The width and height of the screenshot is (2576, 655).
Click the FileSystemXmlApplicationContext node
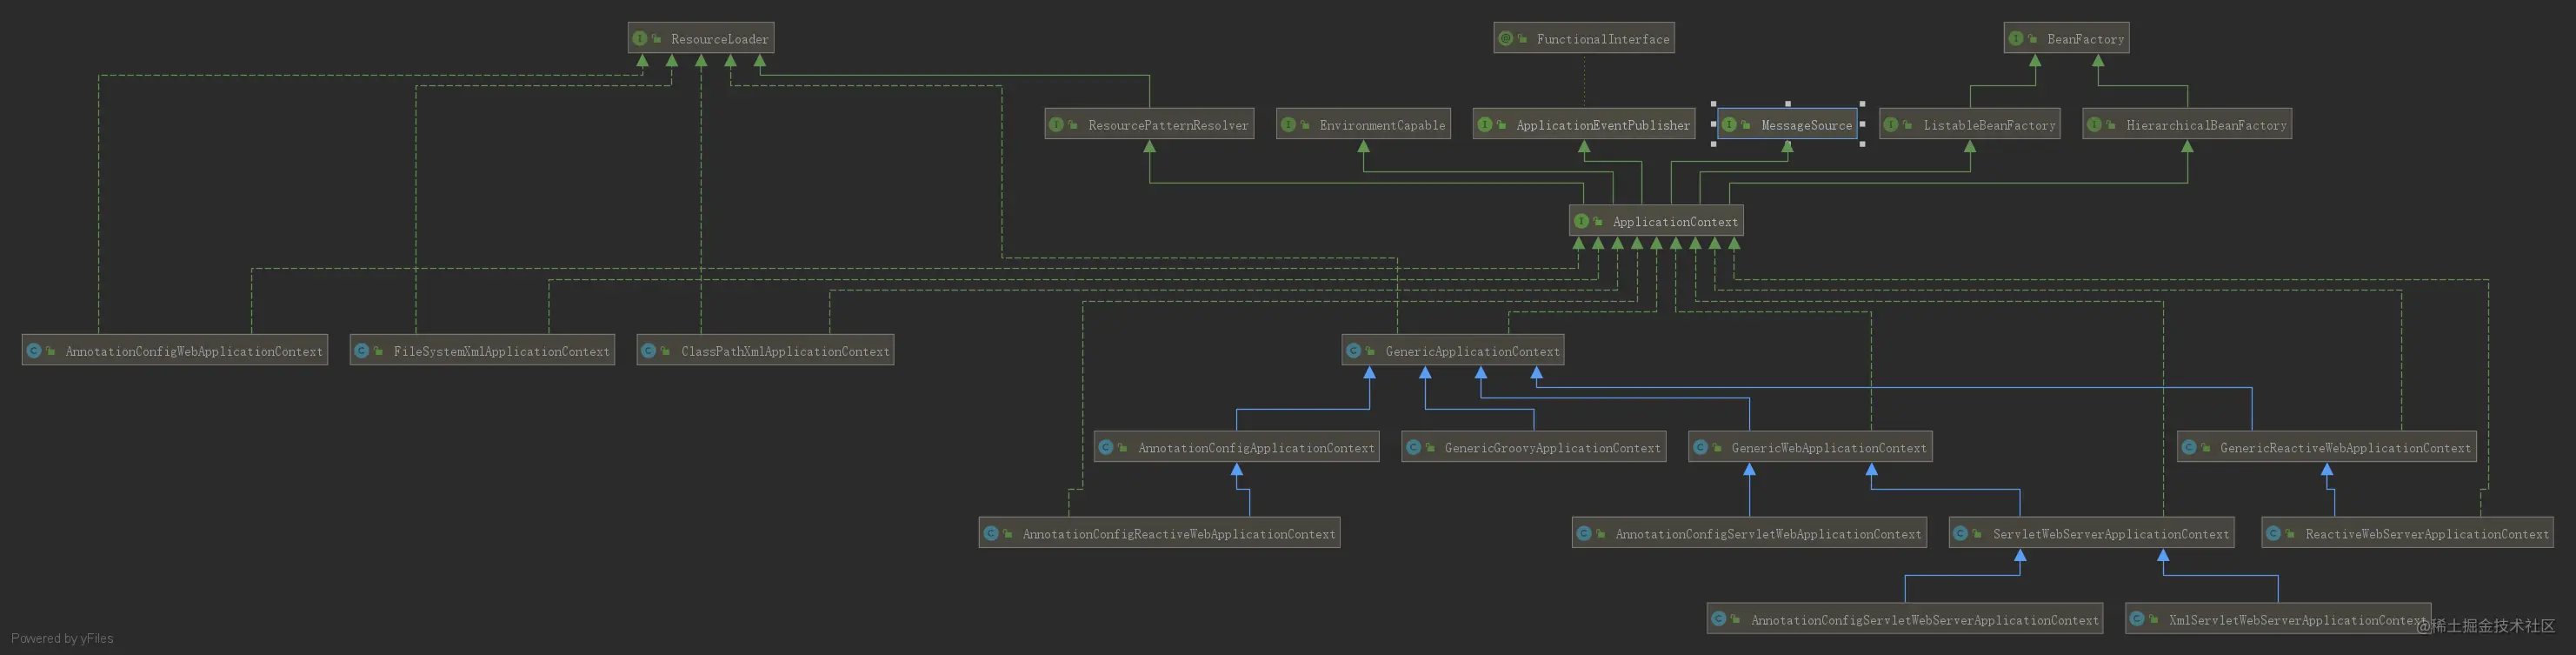coord(482,350)
